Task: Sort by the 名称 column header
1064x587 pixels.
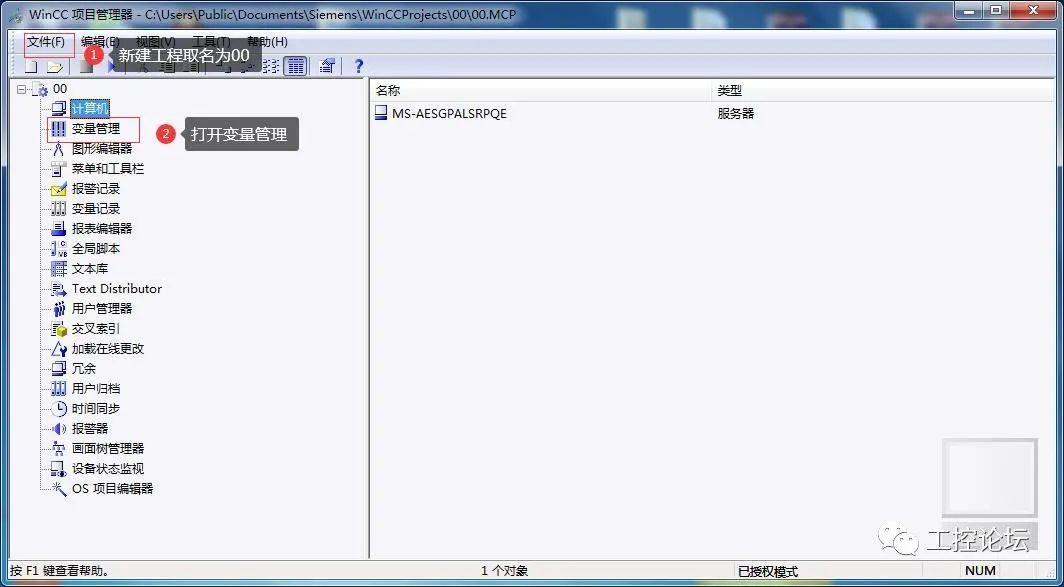Action: (541, 91)
